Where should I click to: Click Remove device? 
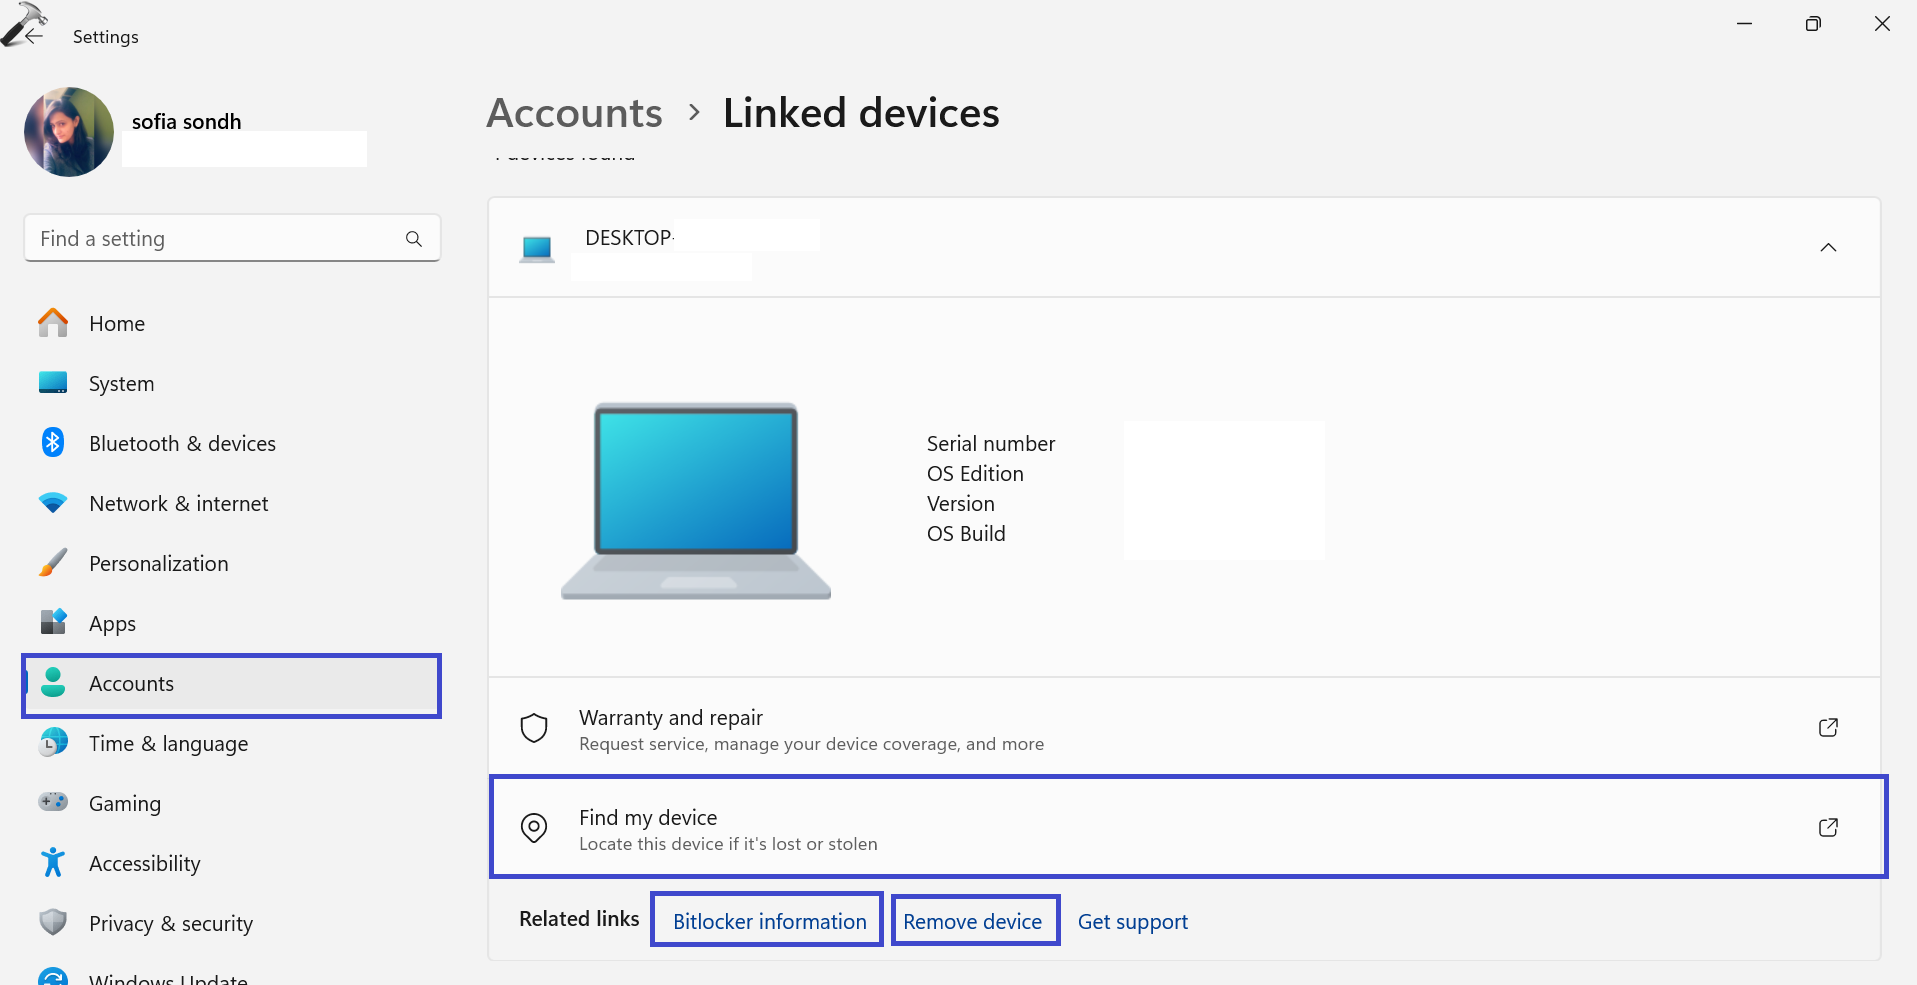click(974, 920)
